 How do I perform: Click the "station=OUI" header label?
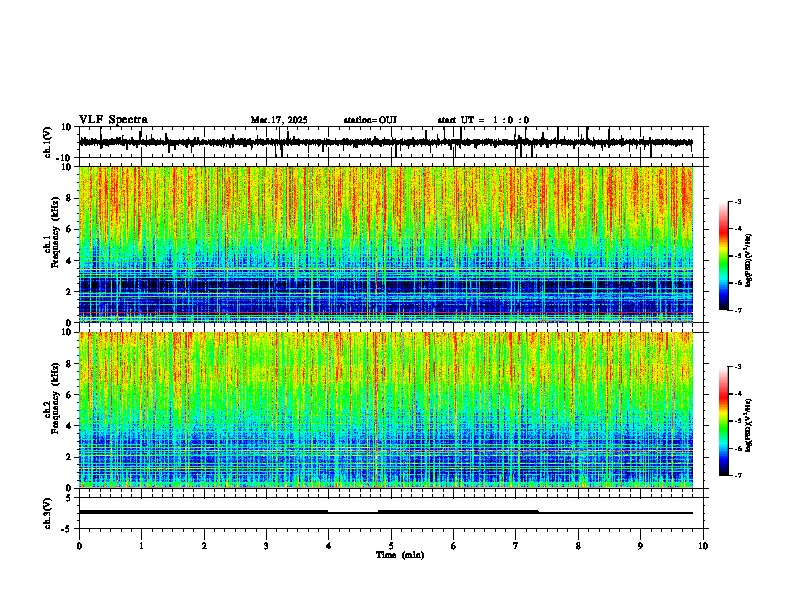(x=370, y=120)
